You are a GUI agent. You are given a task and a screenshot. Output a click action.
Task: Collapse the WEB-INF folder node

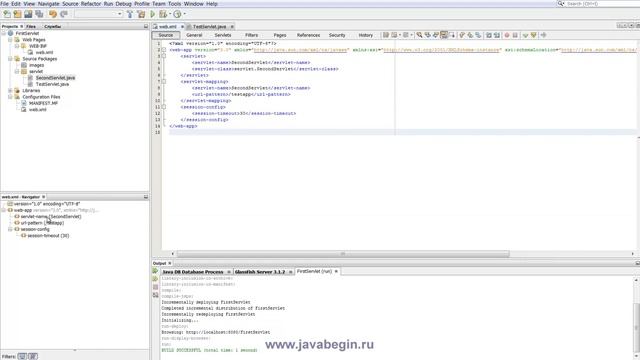click(x=17, y=46)
